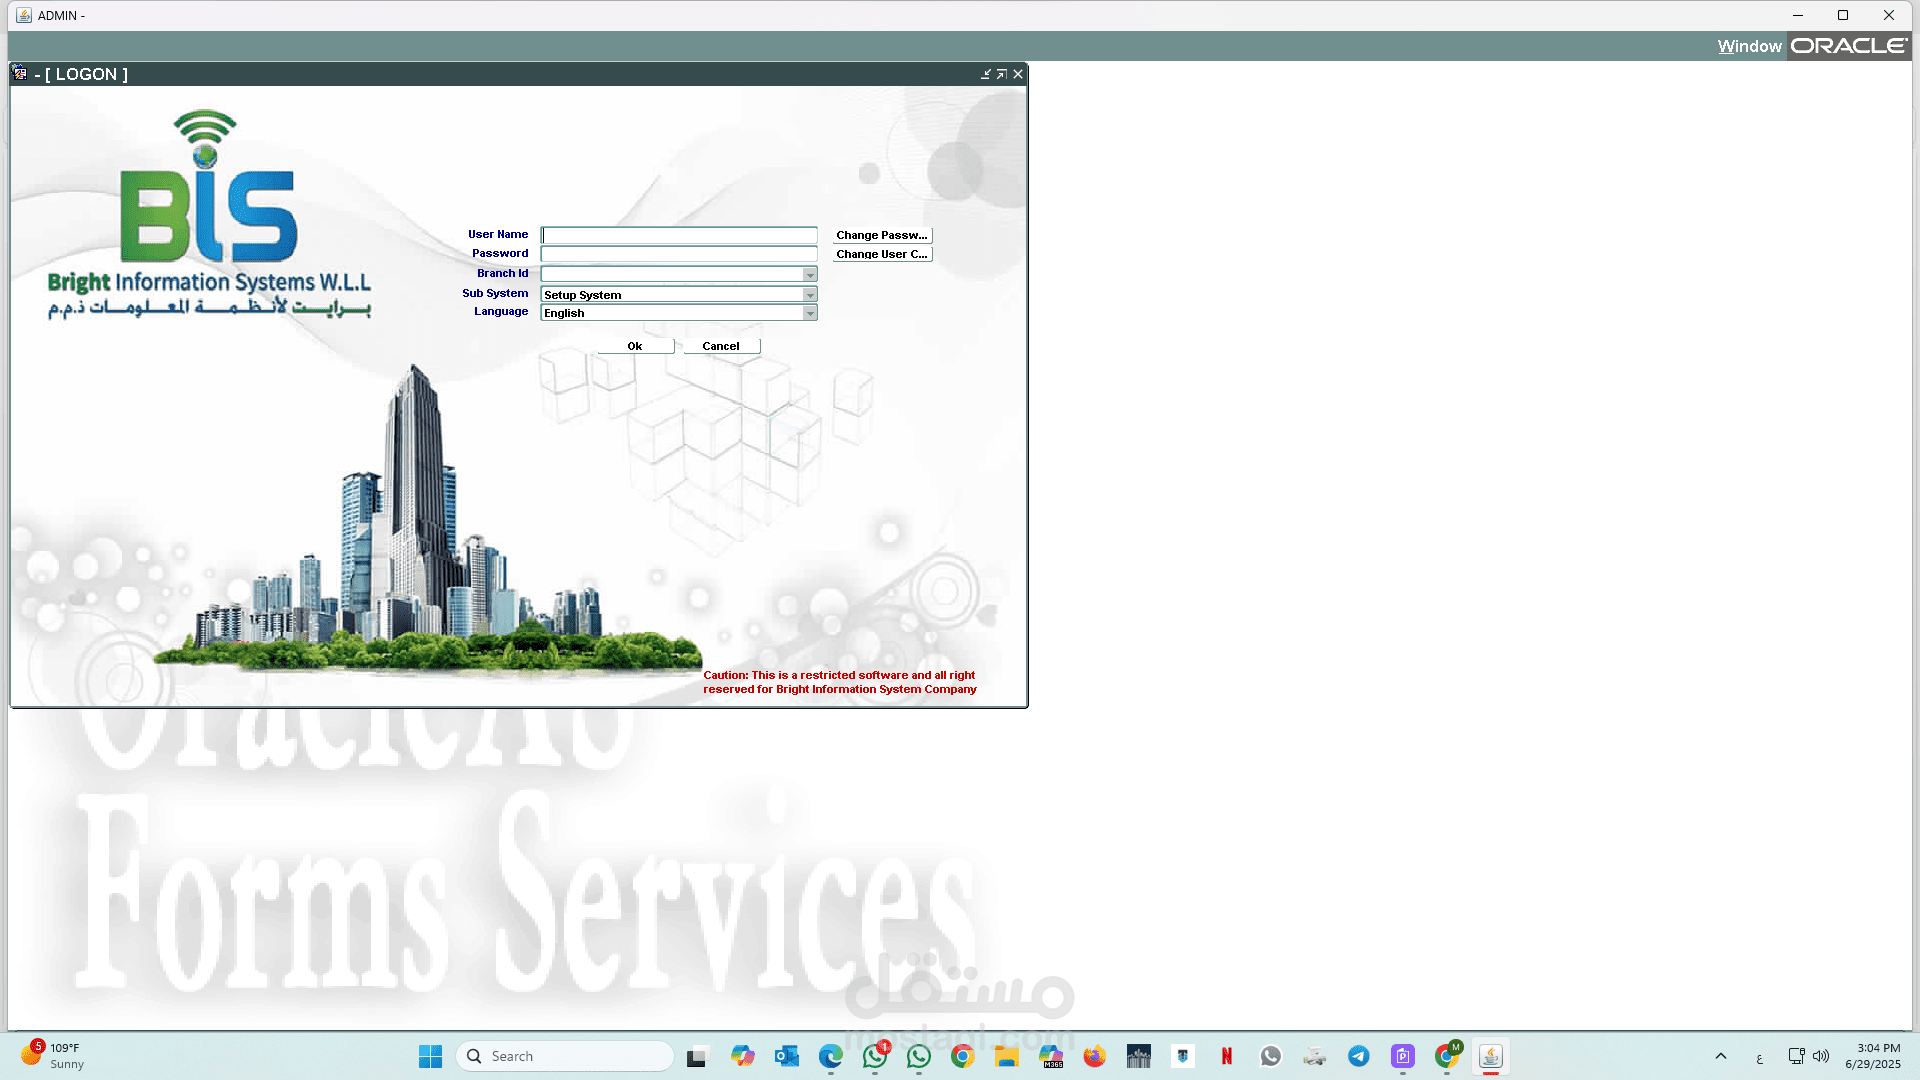Open the Netflix taskbar icon
The width and height of the screenshot is (1920, 1080).
click(x=1227, y=1056)
